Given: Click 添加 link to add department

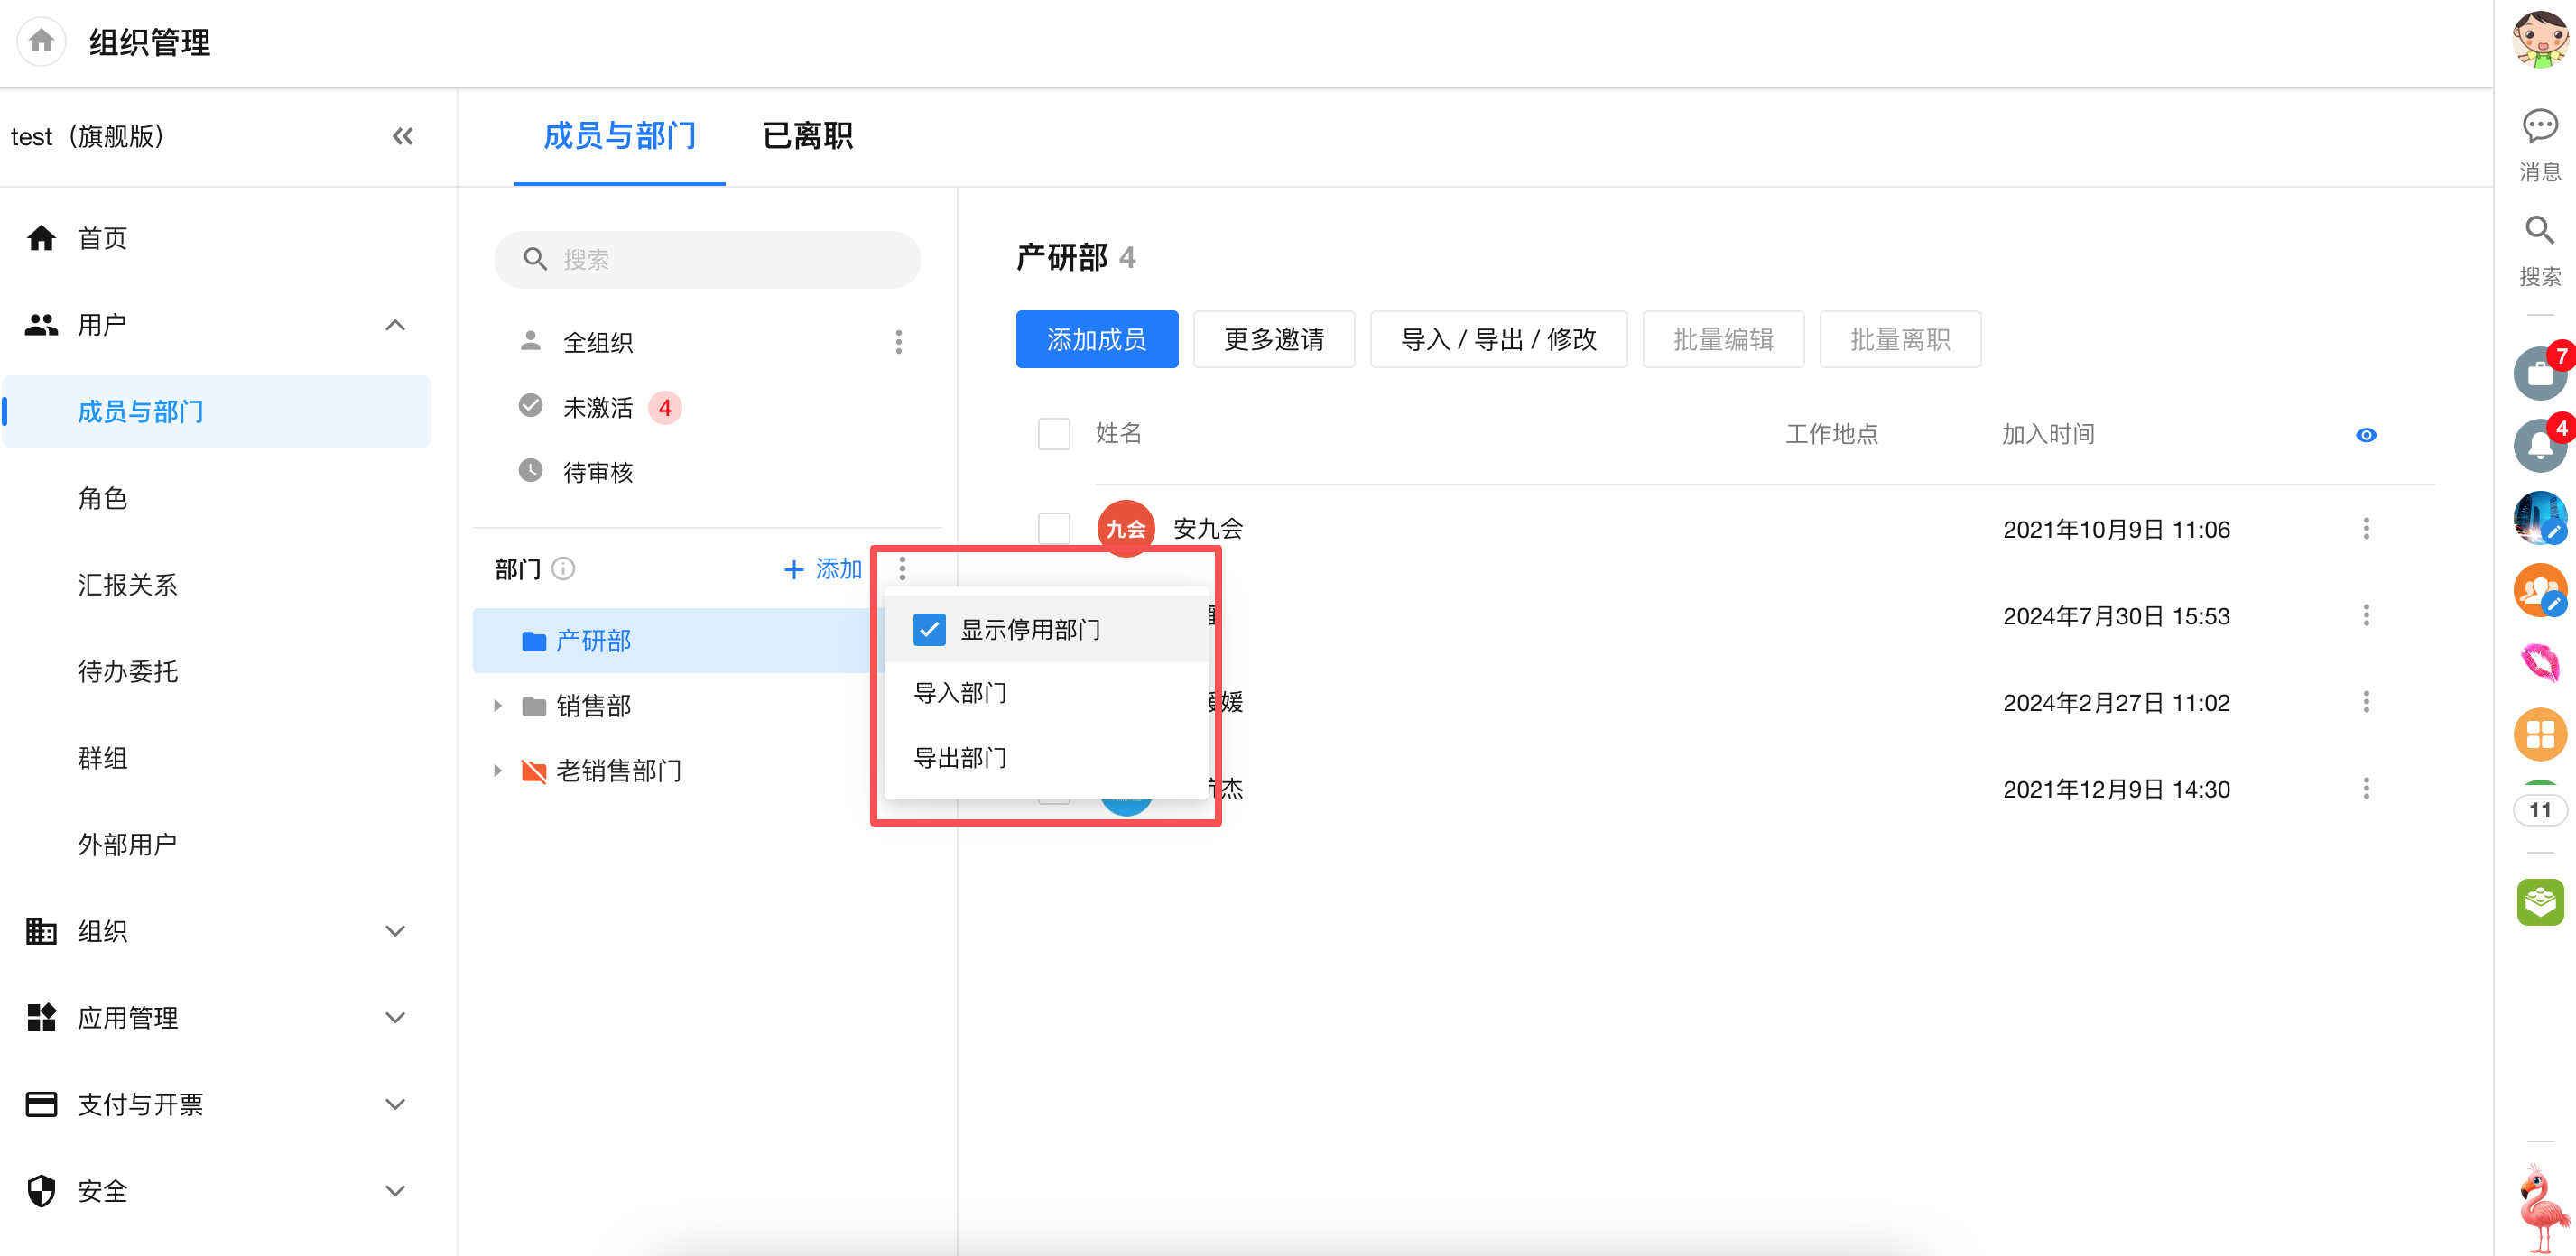Looking at the screenshot, I should (822, 569).
